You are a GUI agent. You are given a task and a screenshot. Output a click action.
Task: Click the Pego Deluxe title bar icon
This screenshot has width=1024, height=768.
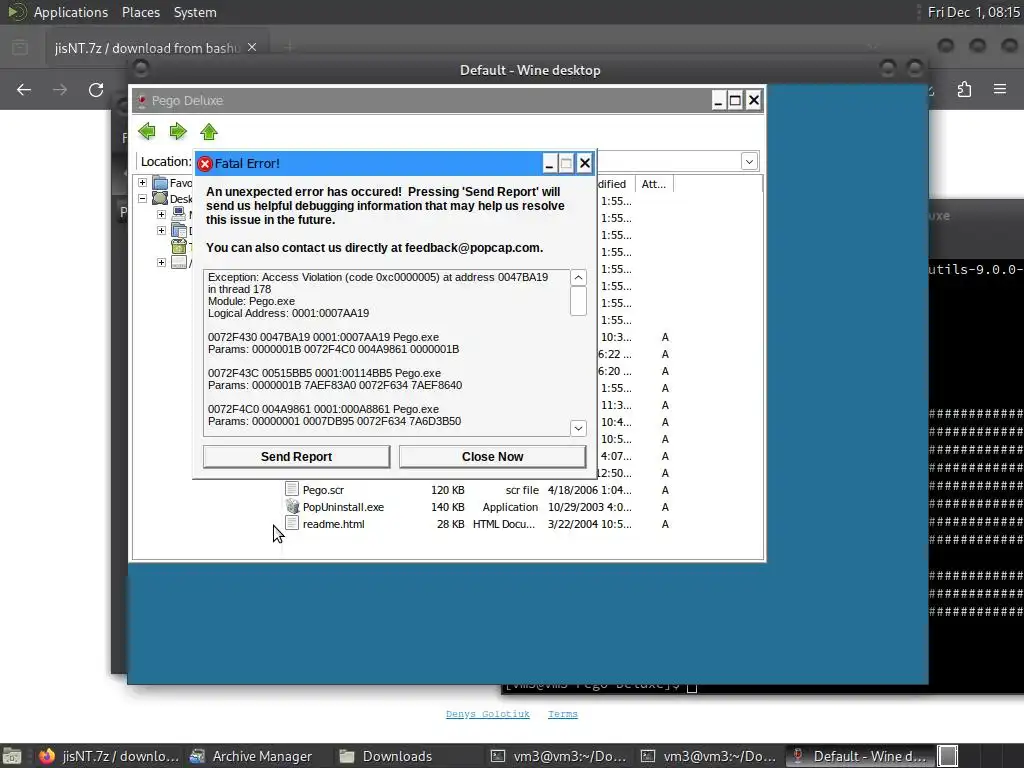(141, 101)
